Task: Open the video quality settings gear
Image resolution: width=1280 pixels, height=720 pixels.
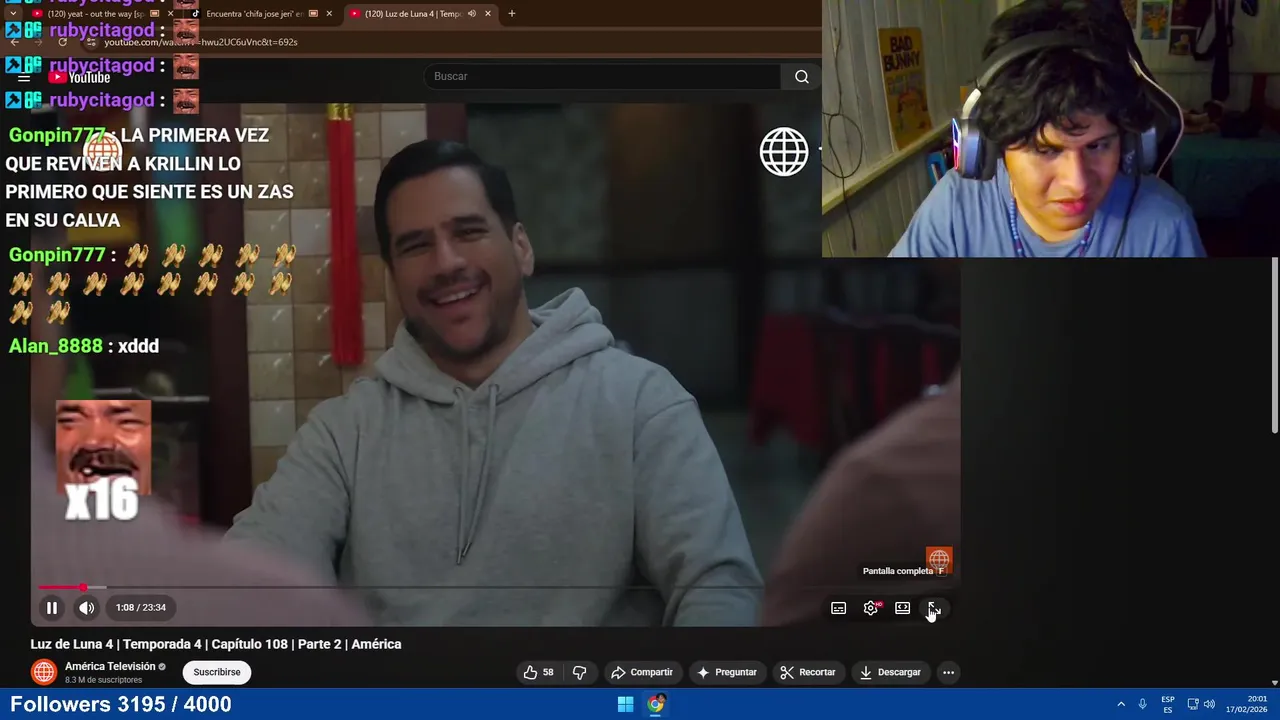Action: click(x=871, y=608)
